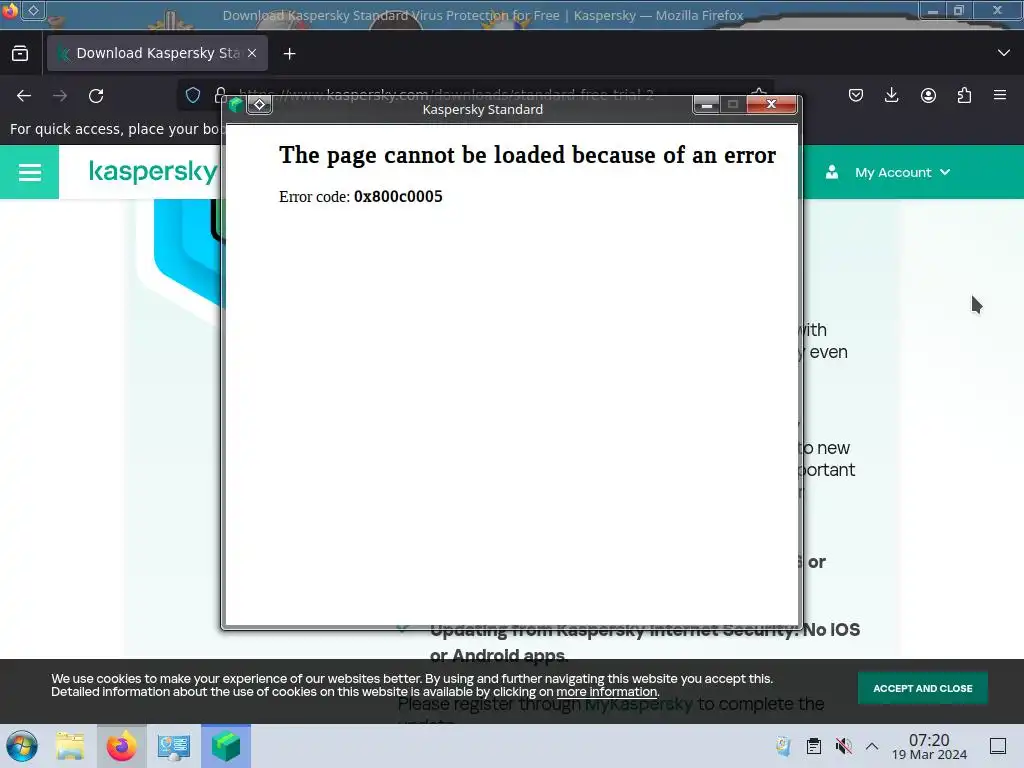
Task: Click the recycle bin tray icon
Action: pyautogui.click(x=783, y=746)
